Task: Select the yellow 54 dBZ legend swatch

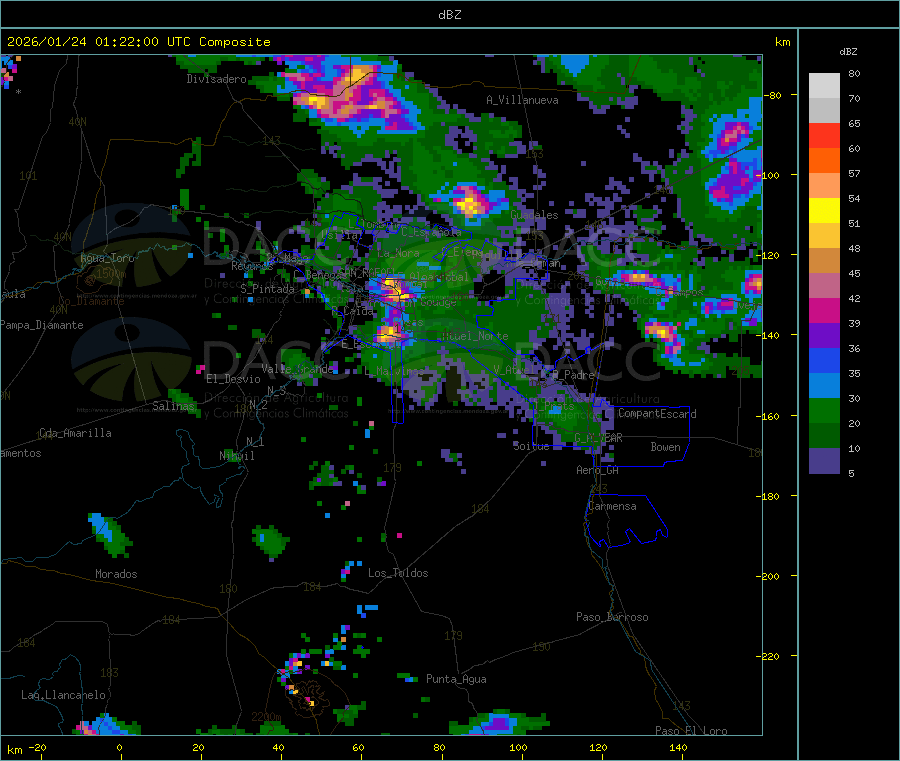Action: coord(824,211)
